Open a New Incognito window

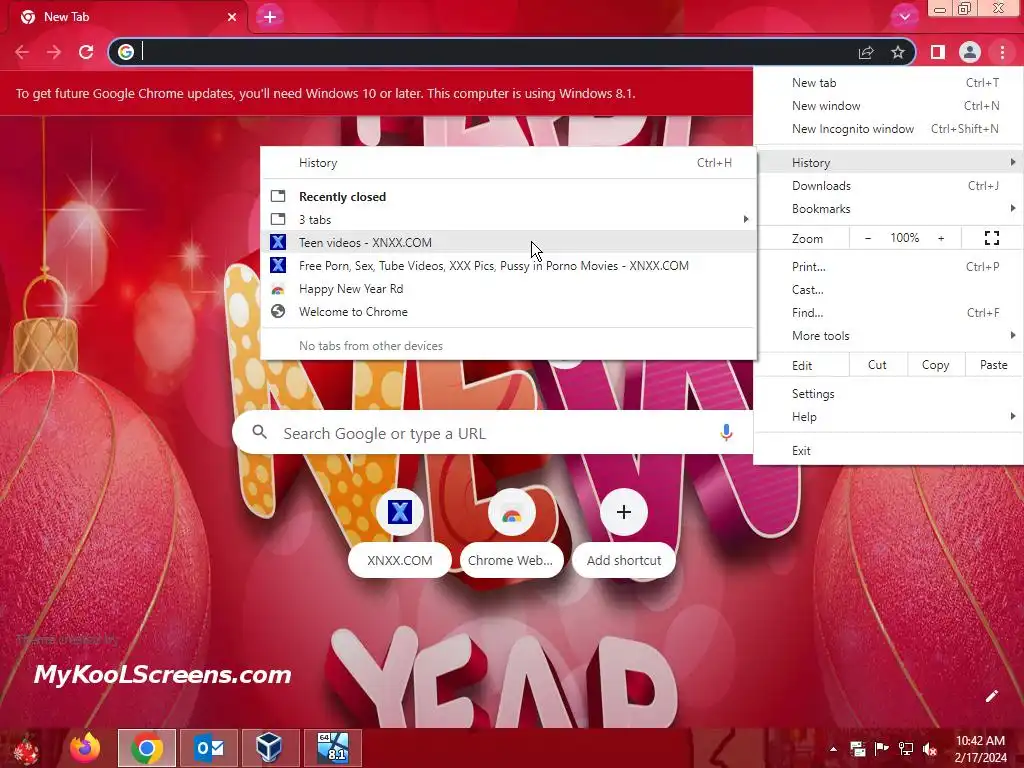point(889,129)
